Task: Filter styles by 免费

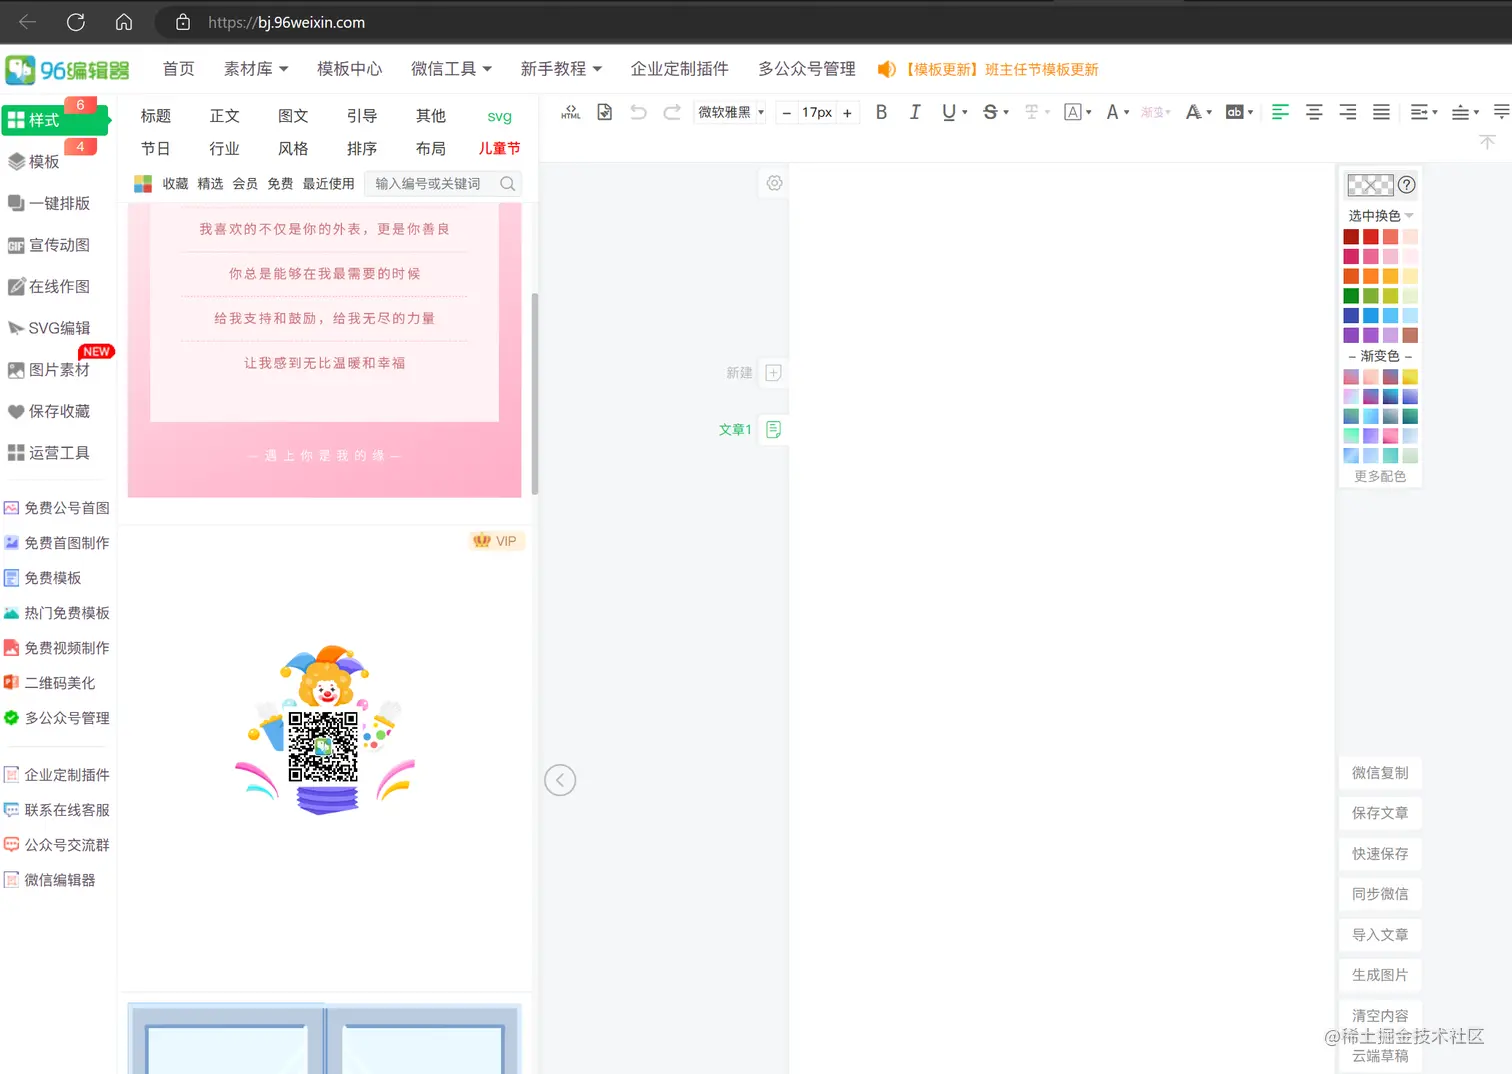Action: (281, 184)
